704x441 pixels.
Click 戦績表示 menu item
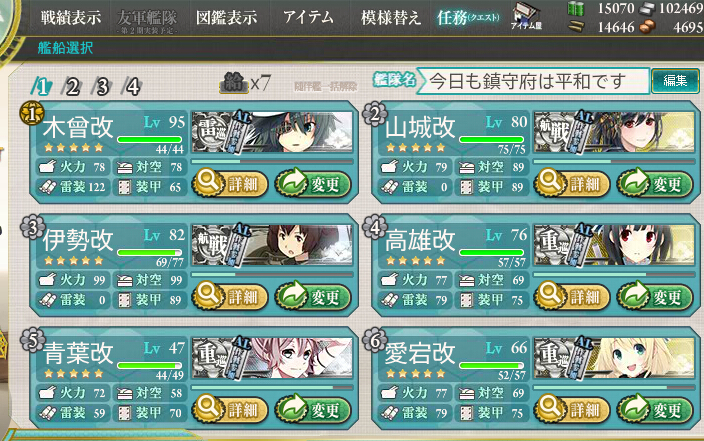(71, 18)
